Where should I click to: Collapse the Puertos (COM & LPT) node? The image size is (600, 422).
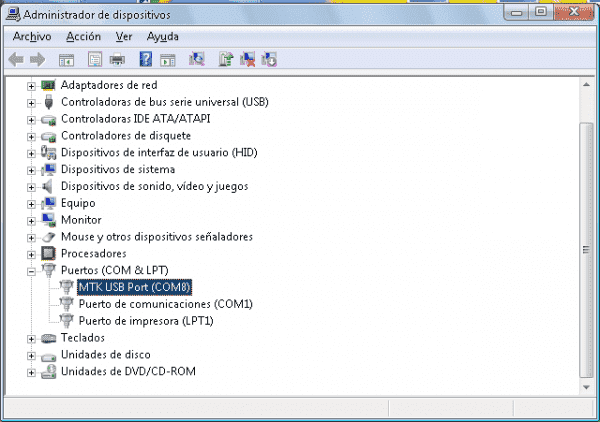point(31,272)
